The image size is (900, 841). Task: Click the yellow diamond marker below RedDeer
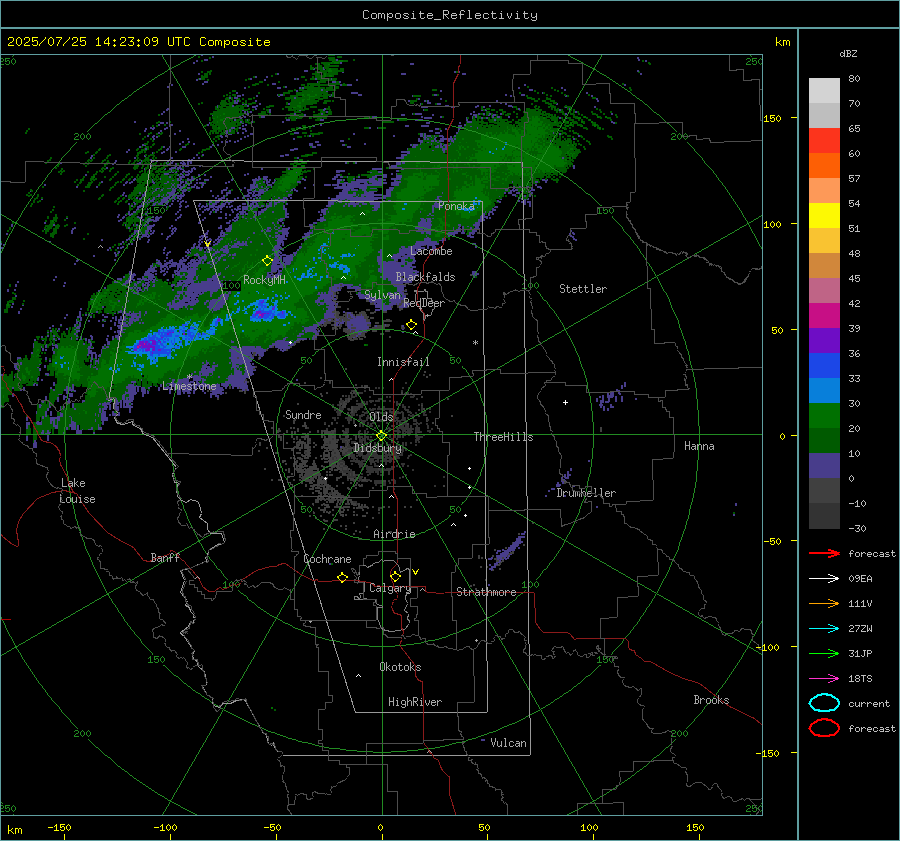[411, 325]
